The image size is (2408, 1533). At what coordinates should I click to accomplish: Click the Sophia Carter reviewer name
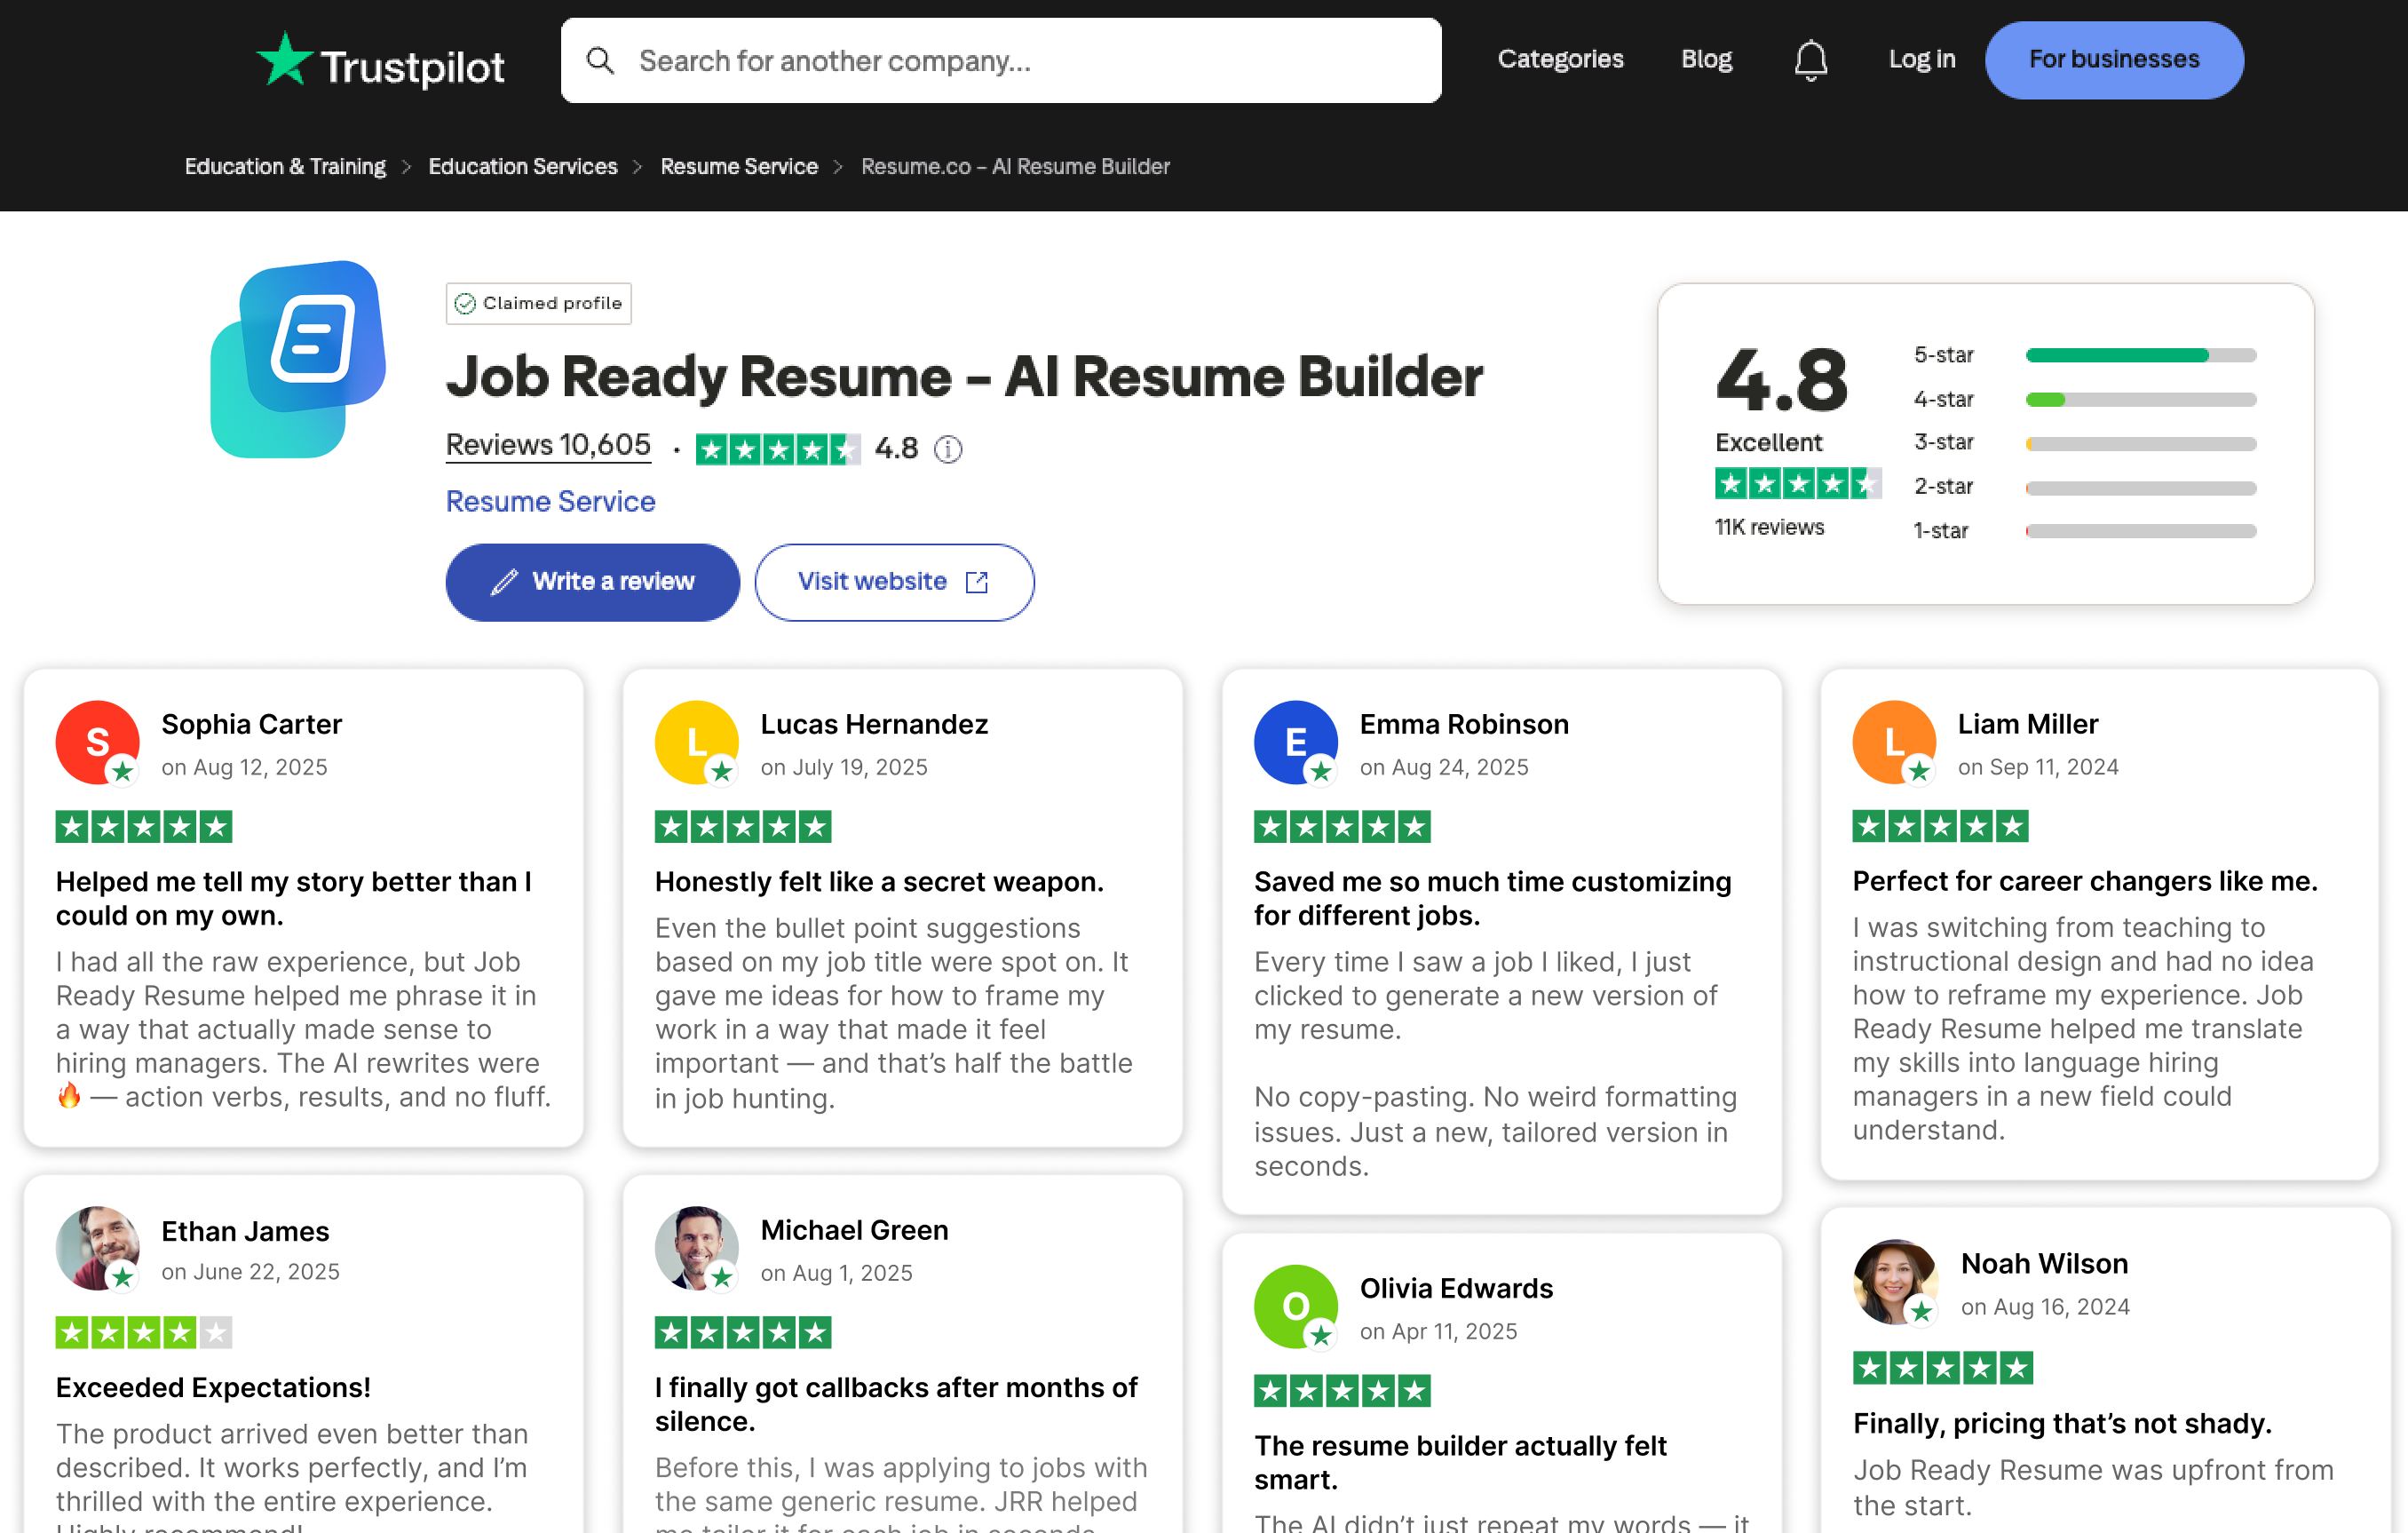[x=251, y=724]
